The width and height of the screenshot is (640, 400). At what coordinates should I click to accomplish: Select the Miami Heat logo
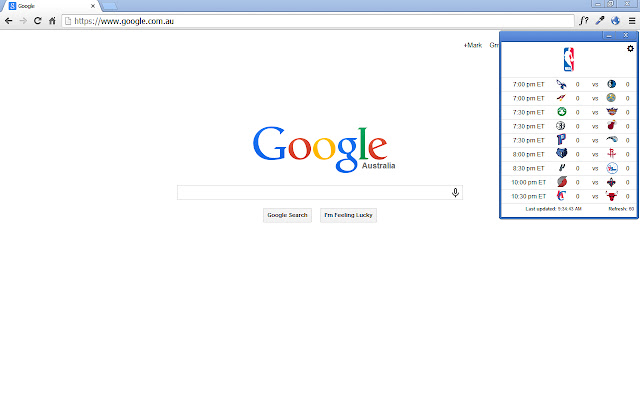(x=611, y=126)
